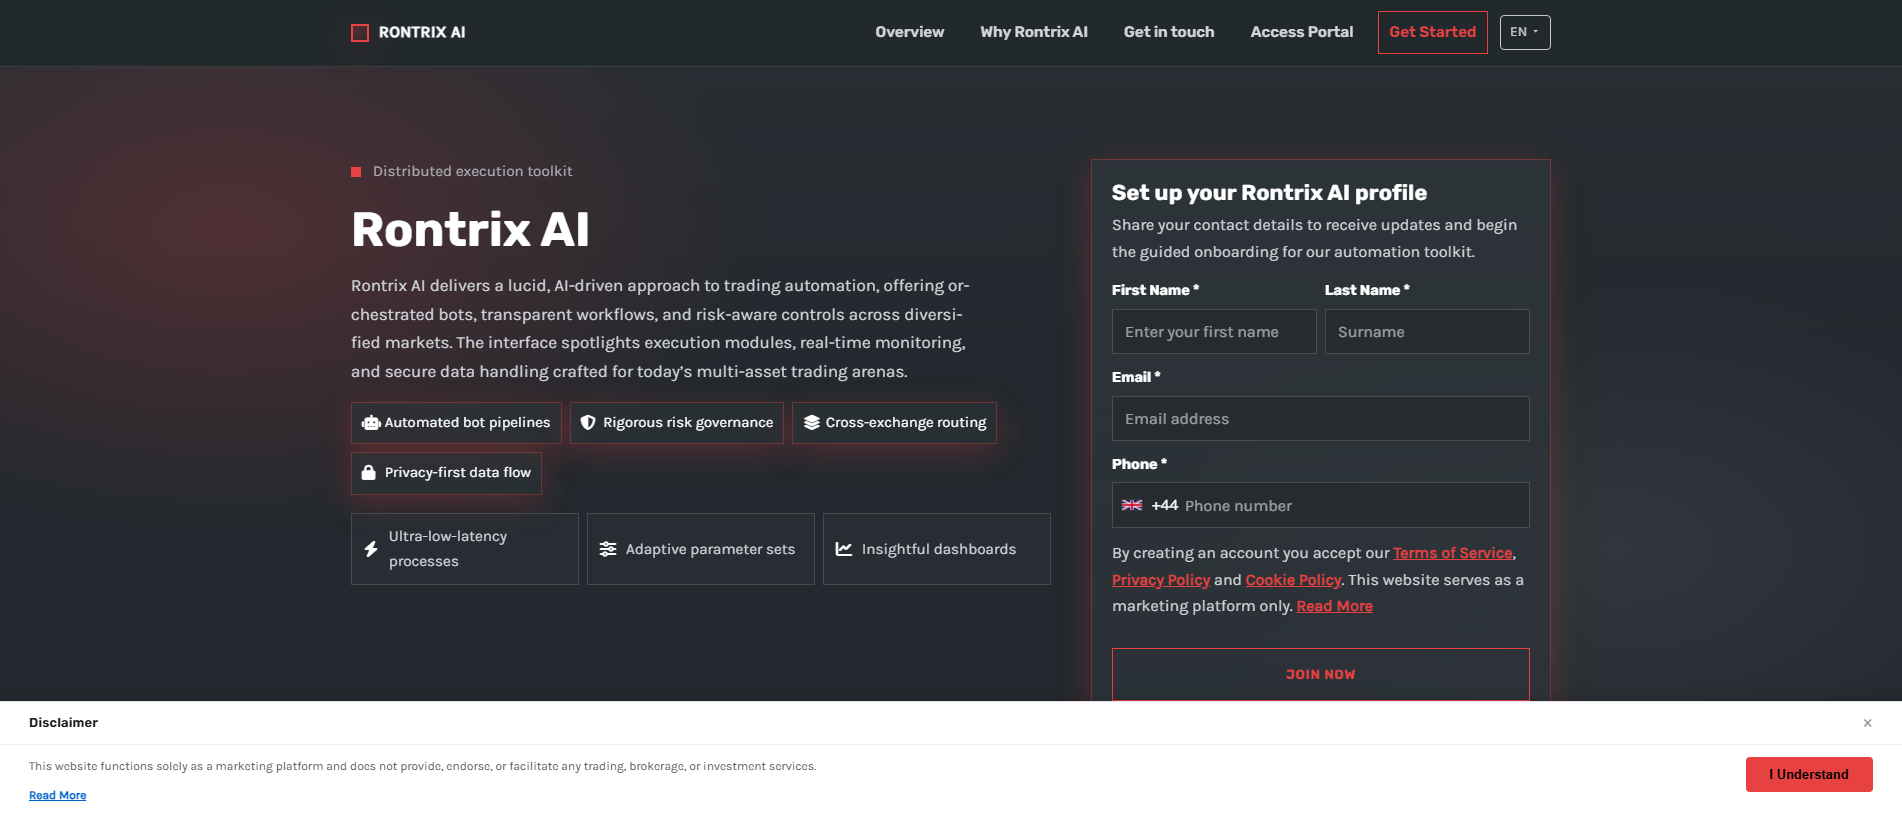Focus the Surname input field
This screenshot has width=1902, height=818.
click(x=1427, y=332)
